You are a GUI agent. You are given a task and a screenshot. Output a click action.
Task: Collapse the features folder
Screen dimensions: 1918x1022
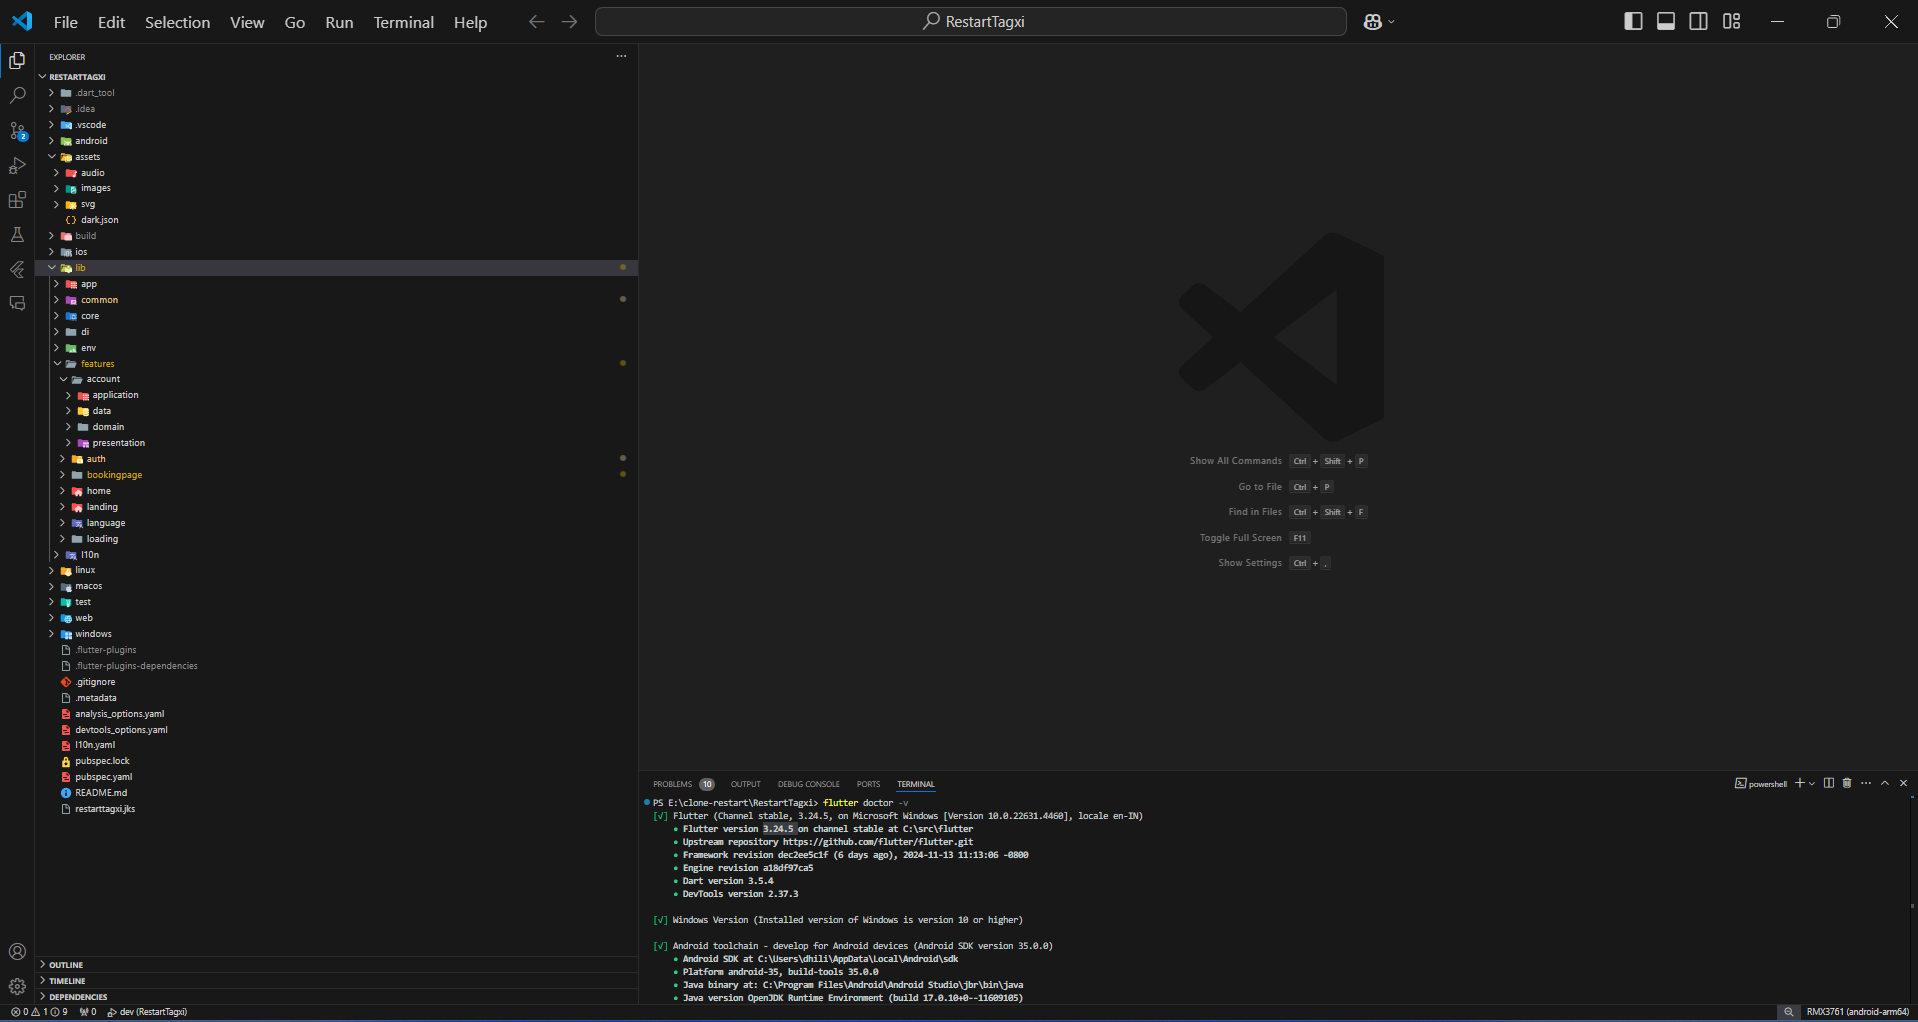point(97,364)
